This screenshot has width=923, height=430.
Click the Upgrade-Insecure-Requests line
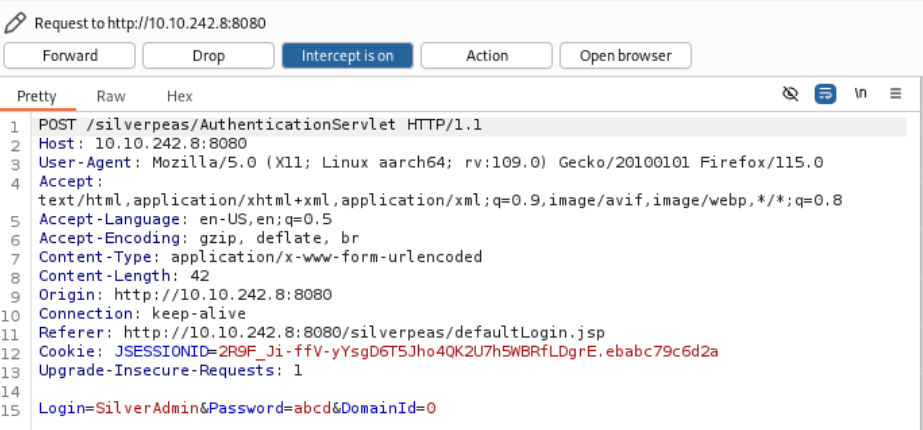pyautogui.click(x=171, y=371)
